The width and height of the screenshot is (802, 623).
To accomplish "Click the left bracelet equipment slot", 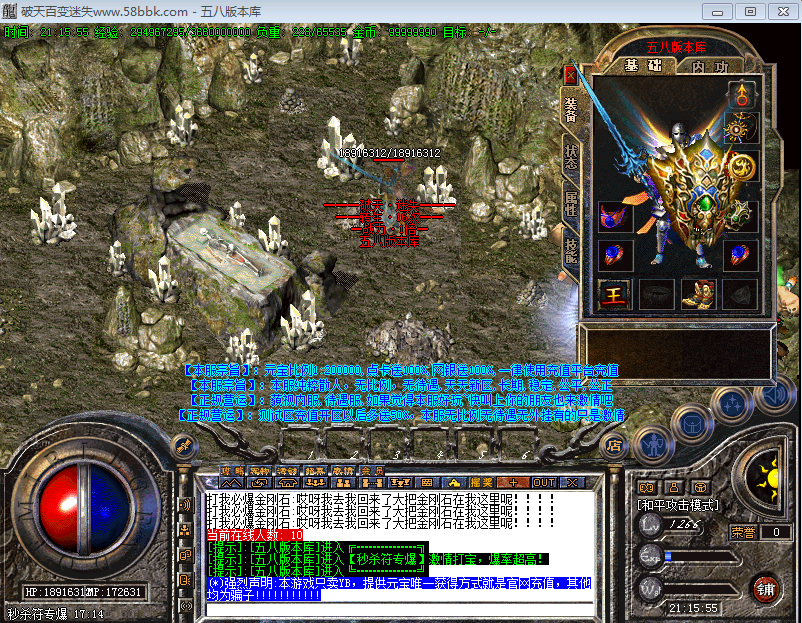I will click(x=615, y=217).
